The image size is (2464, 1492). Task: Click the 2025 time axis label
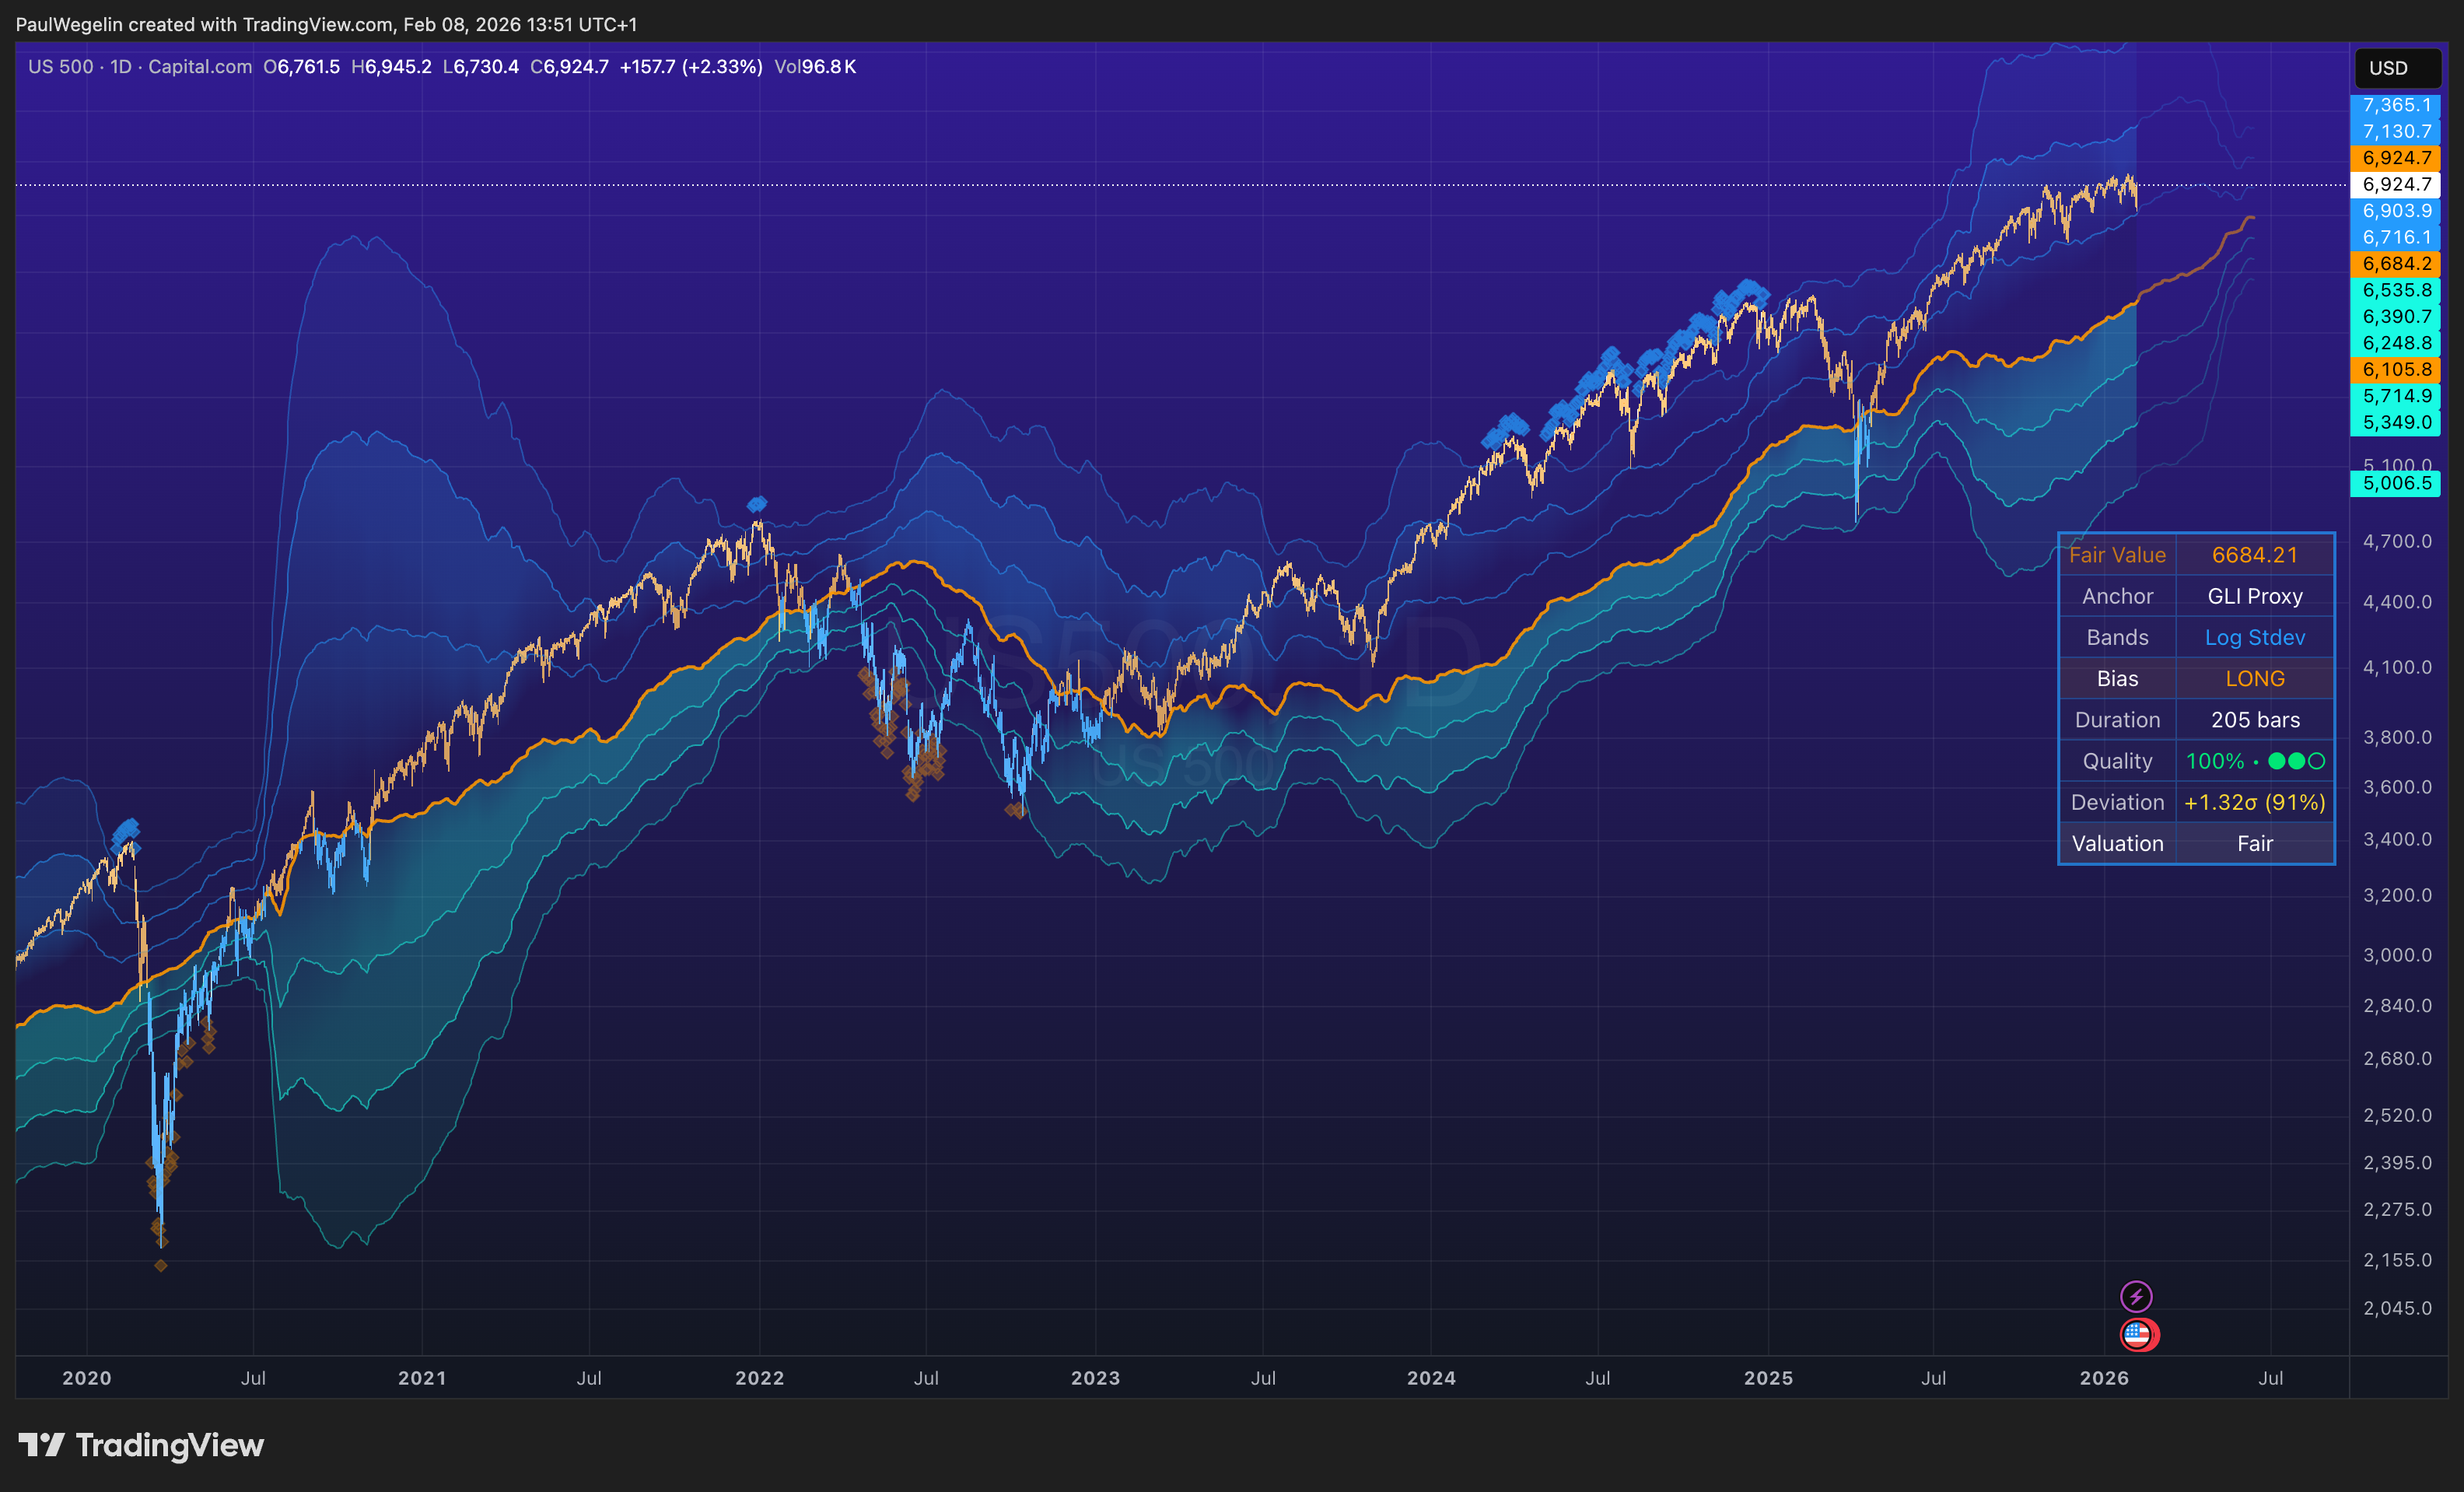1769,1378
